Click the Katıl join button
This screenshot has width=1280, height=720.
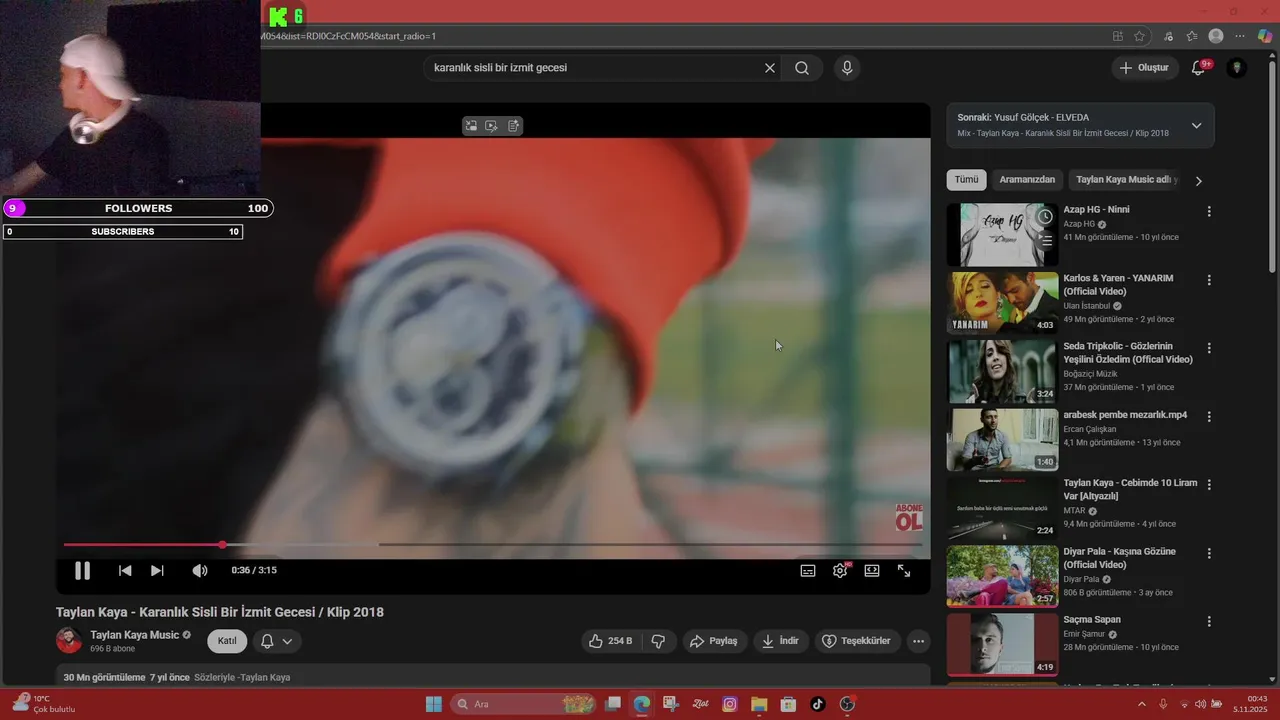[x=227, y=641]
